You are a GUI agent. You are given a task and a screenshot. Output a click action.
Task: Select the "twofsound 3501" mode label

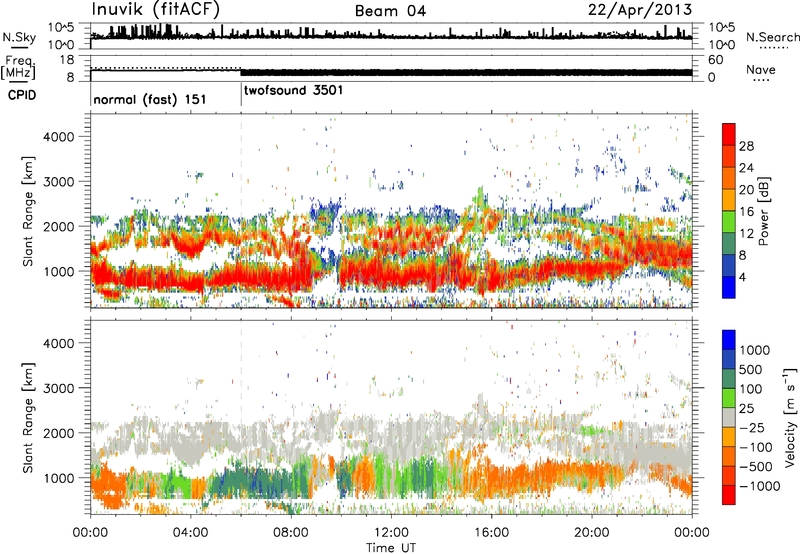293,90
